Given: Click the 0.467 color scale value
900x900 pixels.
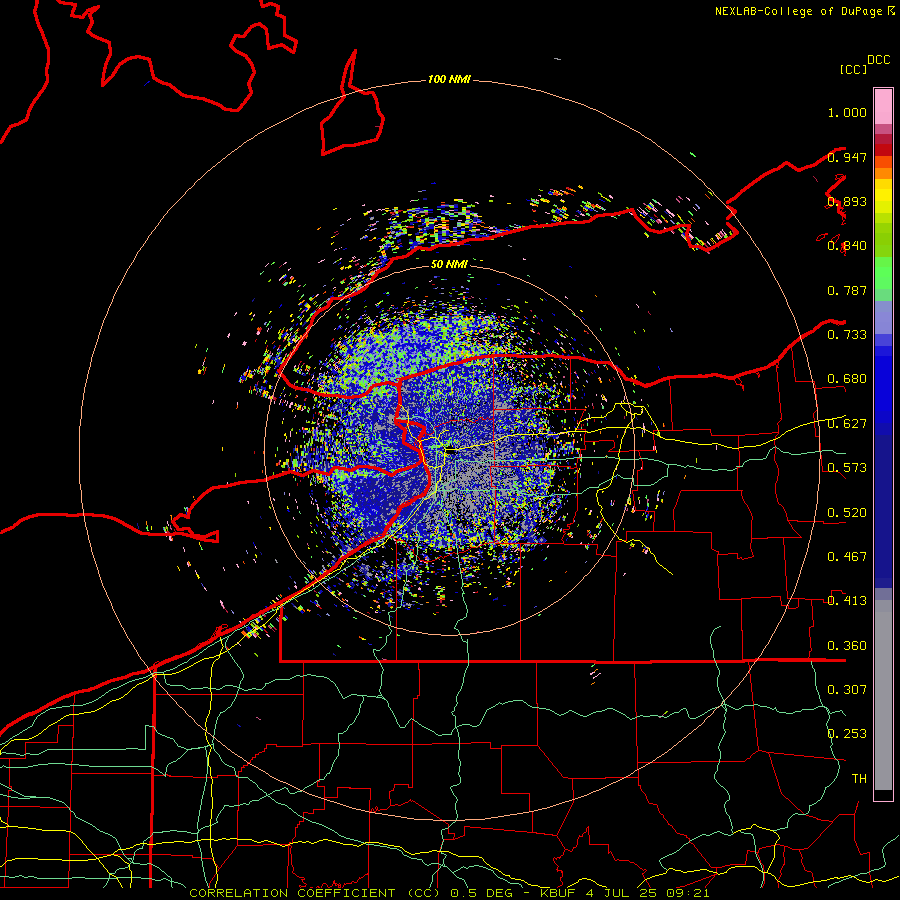Looking at the screenshot, I should click(847, 557).
